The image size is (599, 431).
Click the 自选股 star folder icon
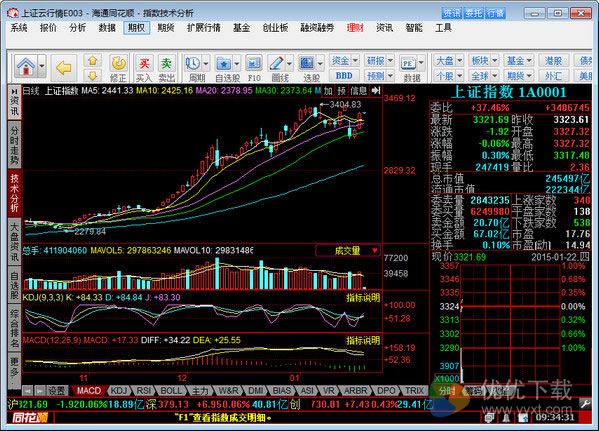[x=224, y=63]
